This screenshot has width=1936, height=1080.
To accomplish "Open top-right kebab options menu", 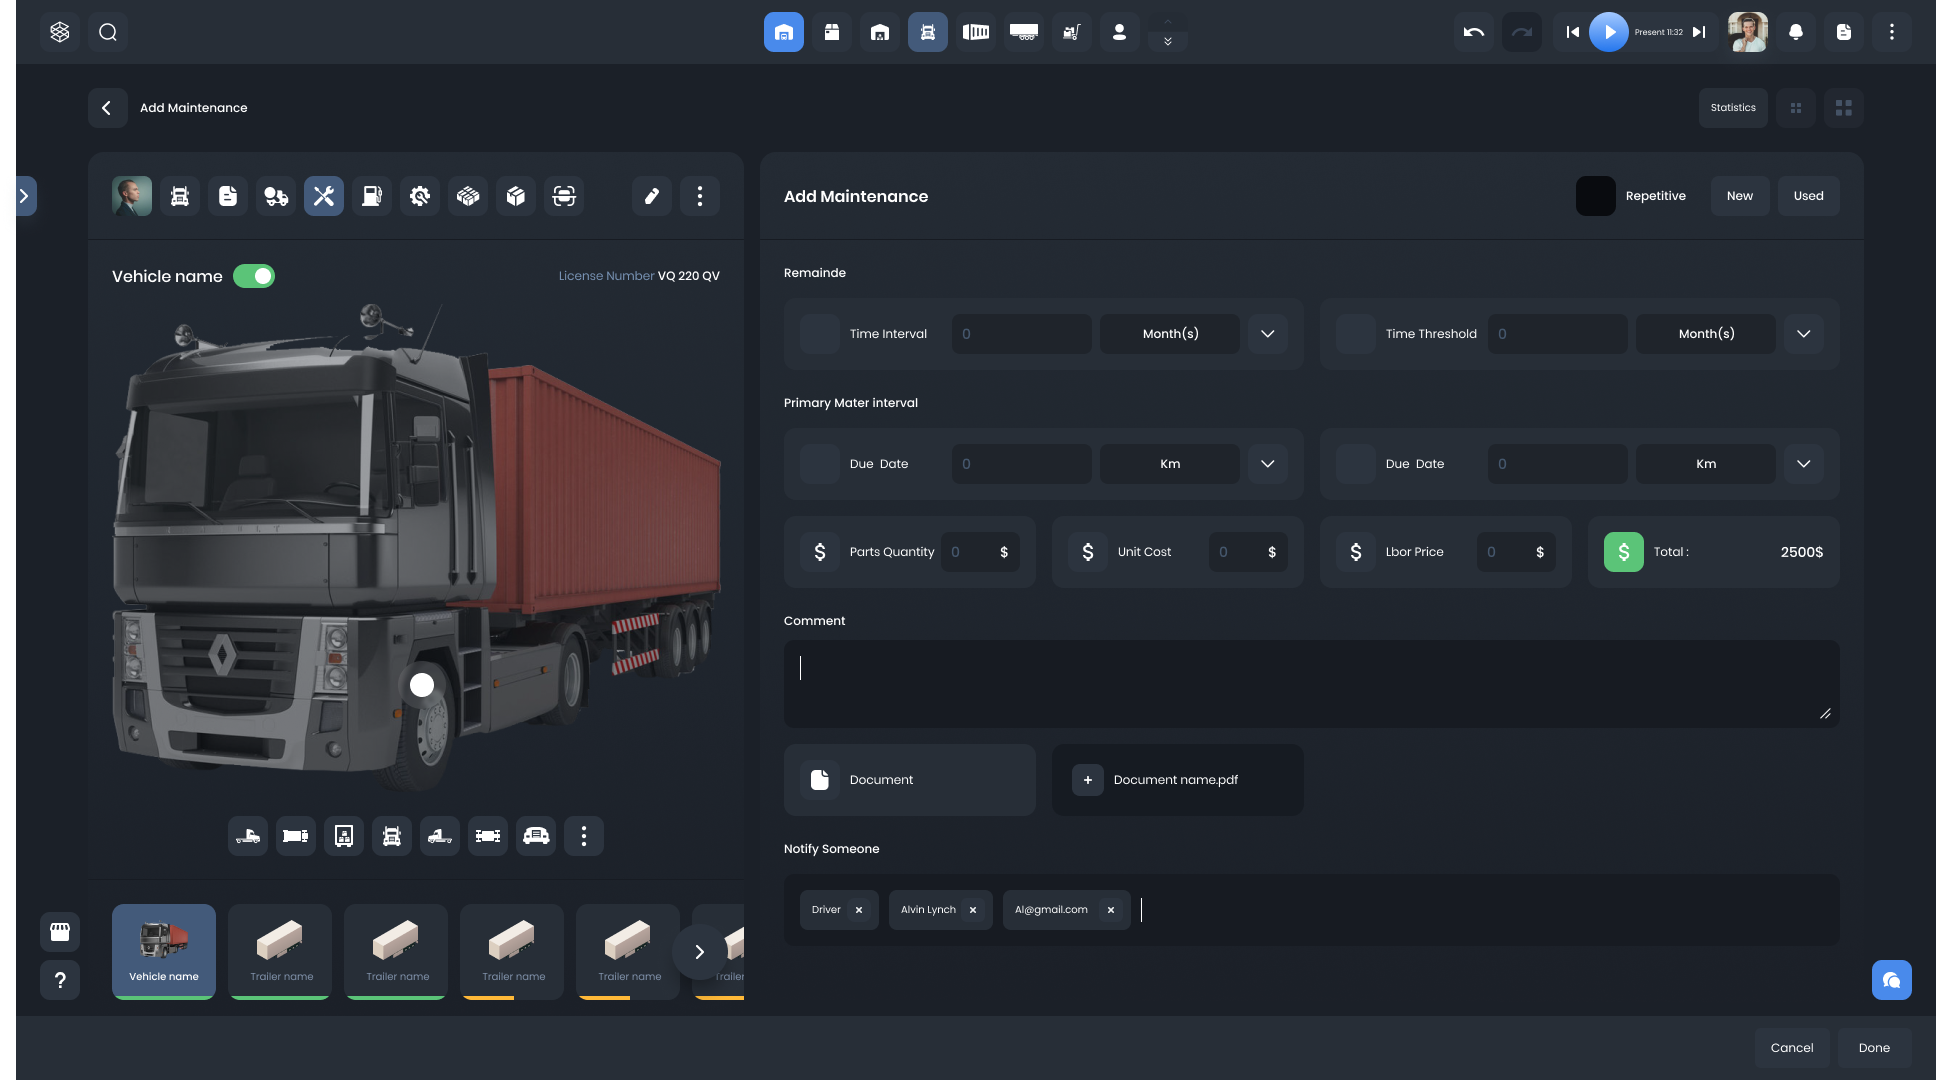I will point(1892,32).
